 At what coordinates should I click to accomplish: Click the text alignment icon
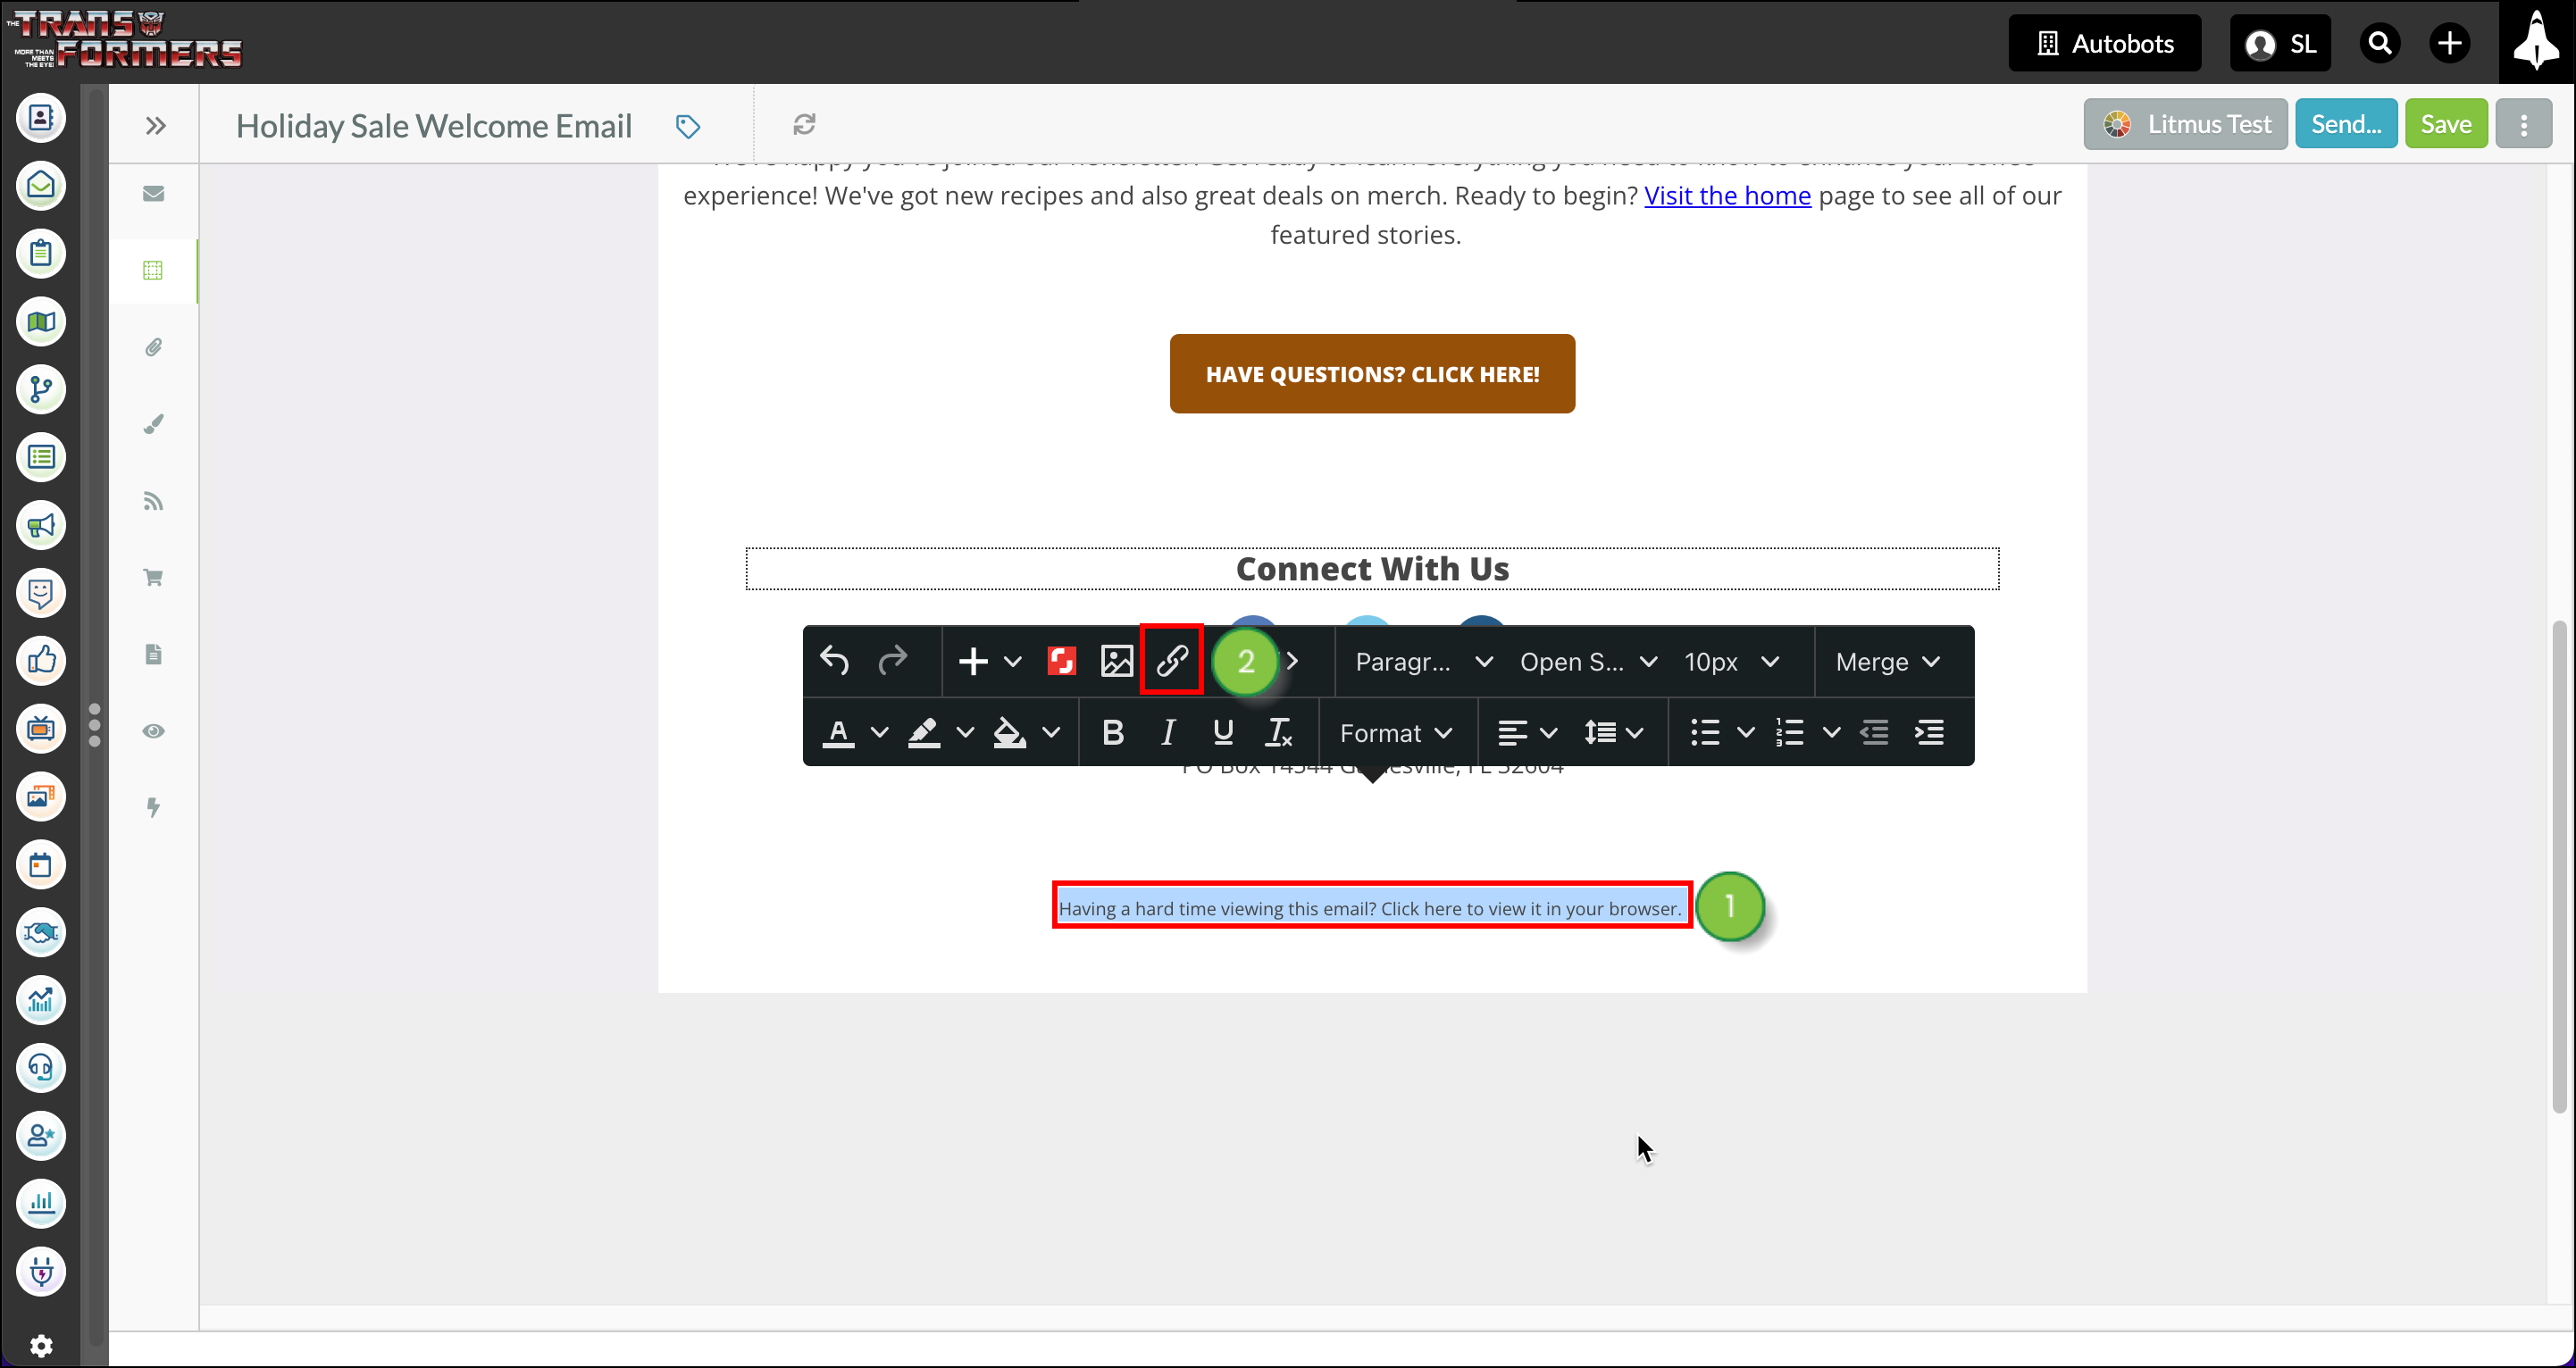1512,733
